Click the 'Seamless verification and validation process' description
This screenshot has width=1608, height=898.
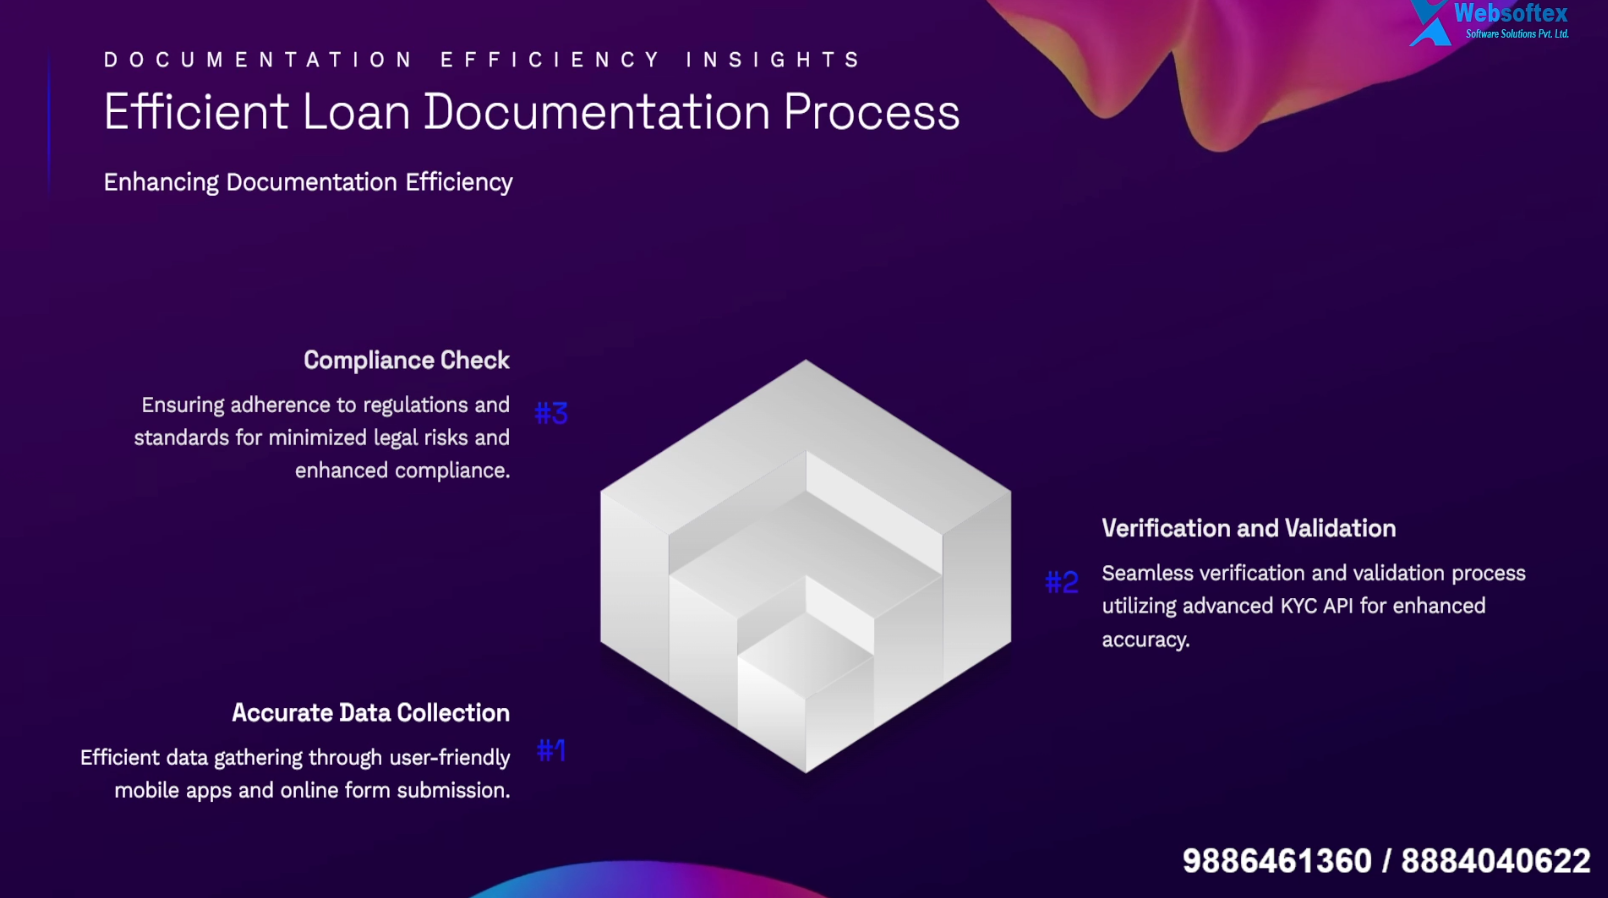coord(1313,606)
